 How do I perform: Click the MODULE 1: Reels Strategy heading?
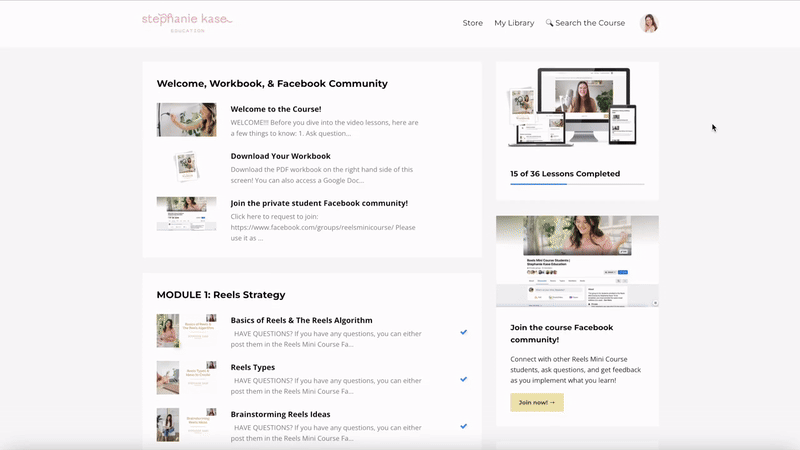221,295
